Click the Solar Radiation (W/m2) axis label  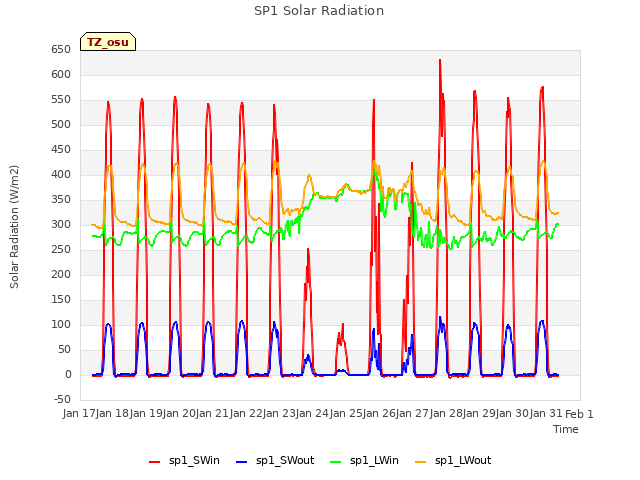point(14,227)
